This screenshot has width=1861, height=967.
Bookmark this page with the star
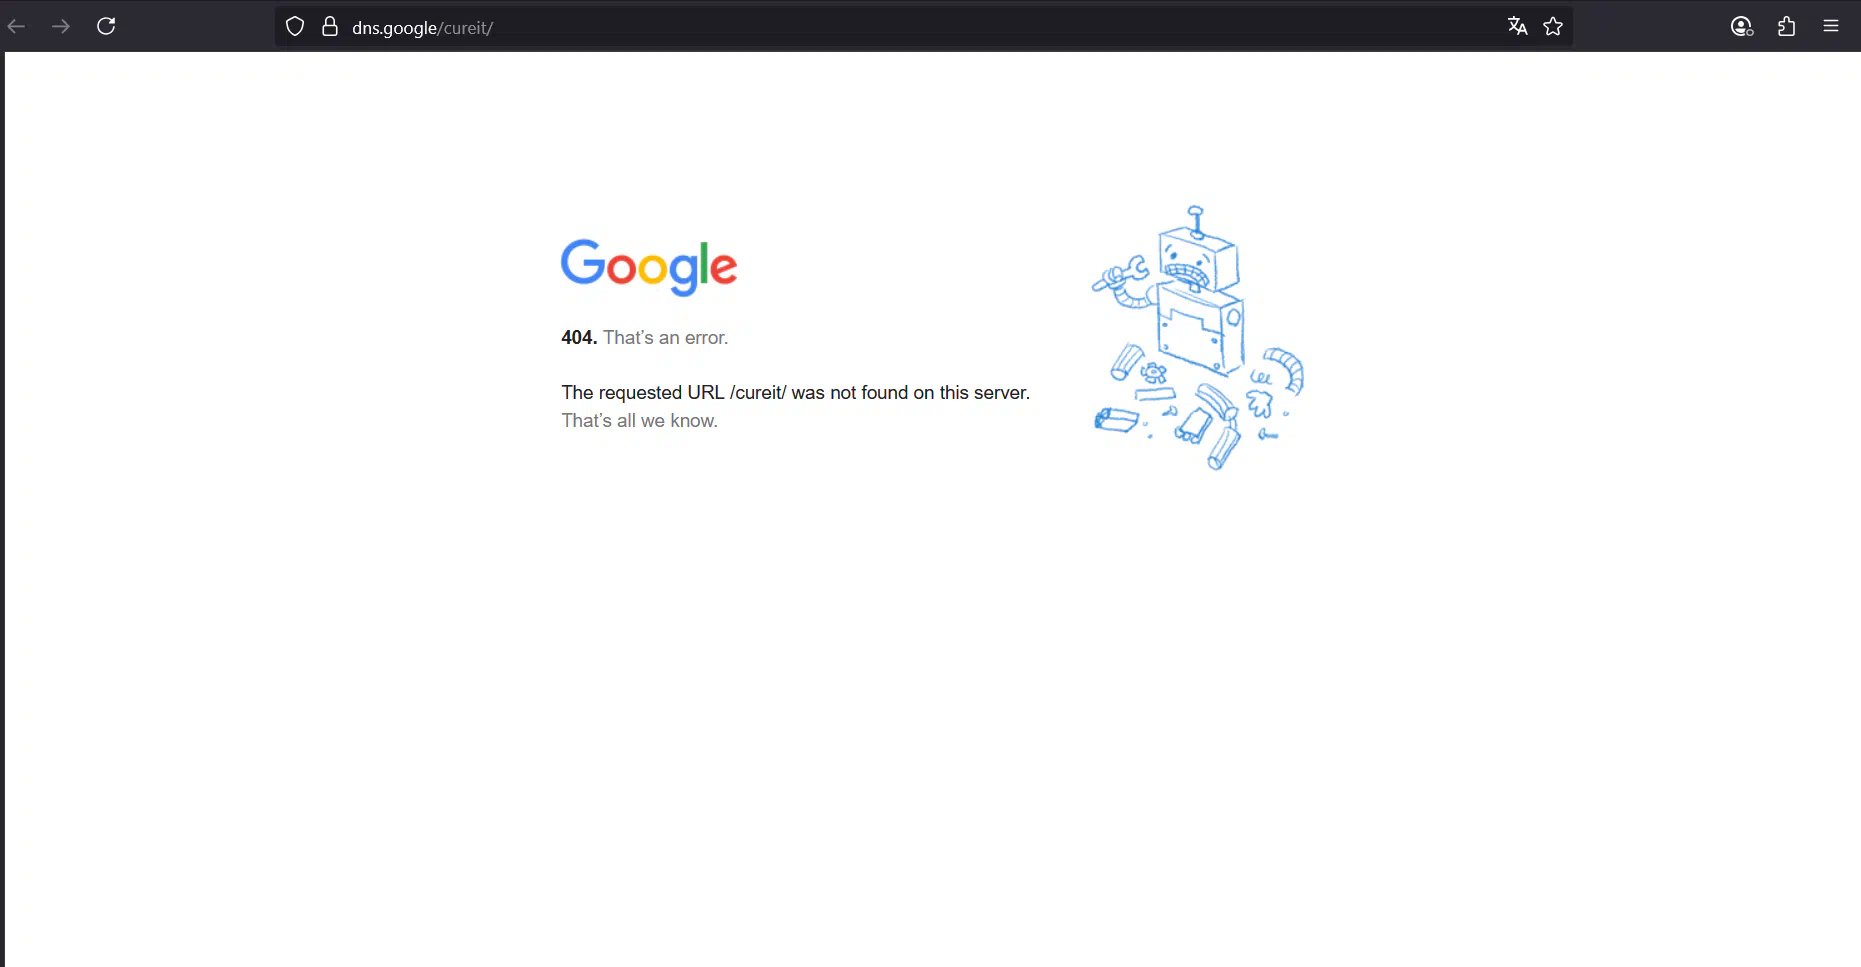[1553, 27]
